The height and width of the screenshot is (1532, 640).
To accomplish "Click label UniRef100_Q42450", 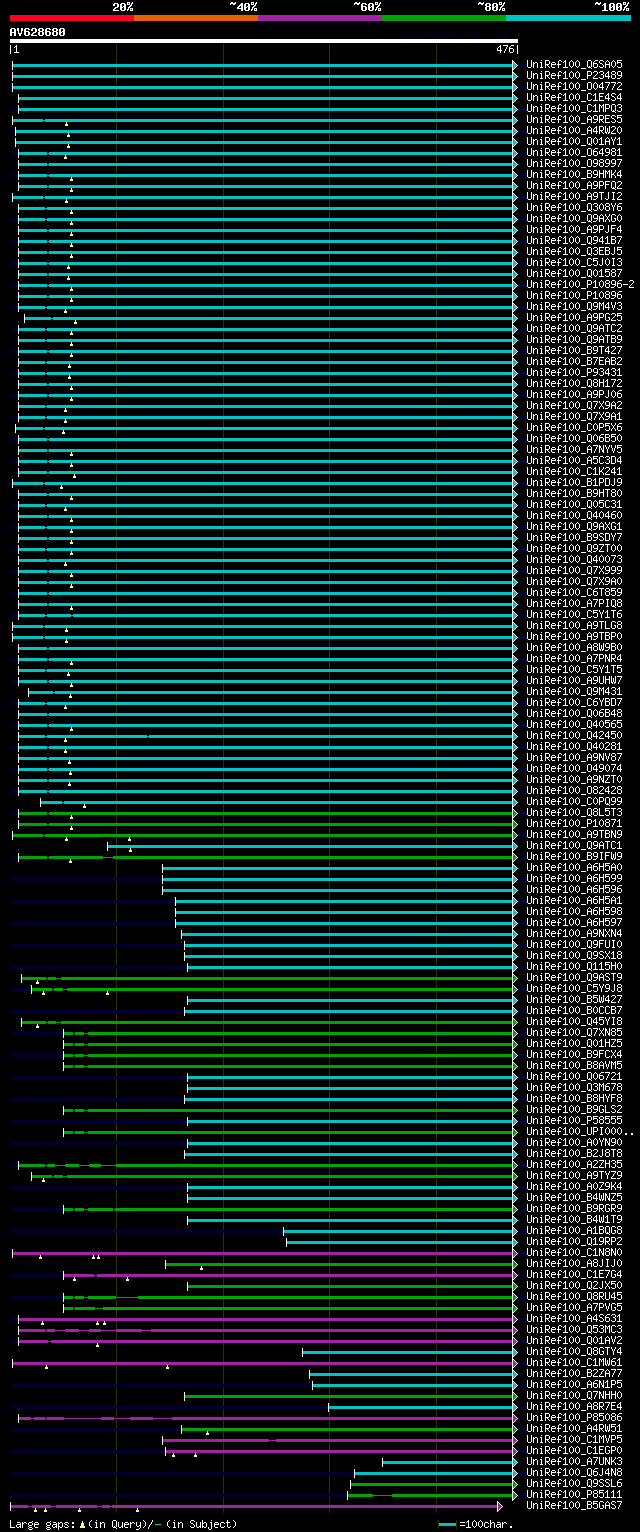I will (x=574, y=735).
